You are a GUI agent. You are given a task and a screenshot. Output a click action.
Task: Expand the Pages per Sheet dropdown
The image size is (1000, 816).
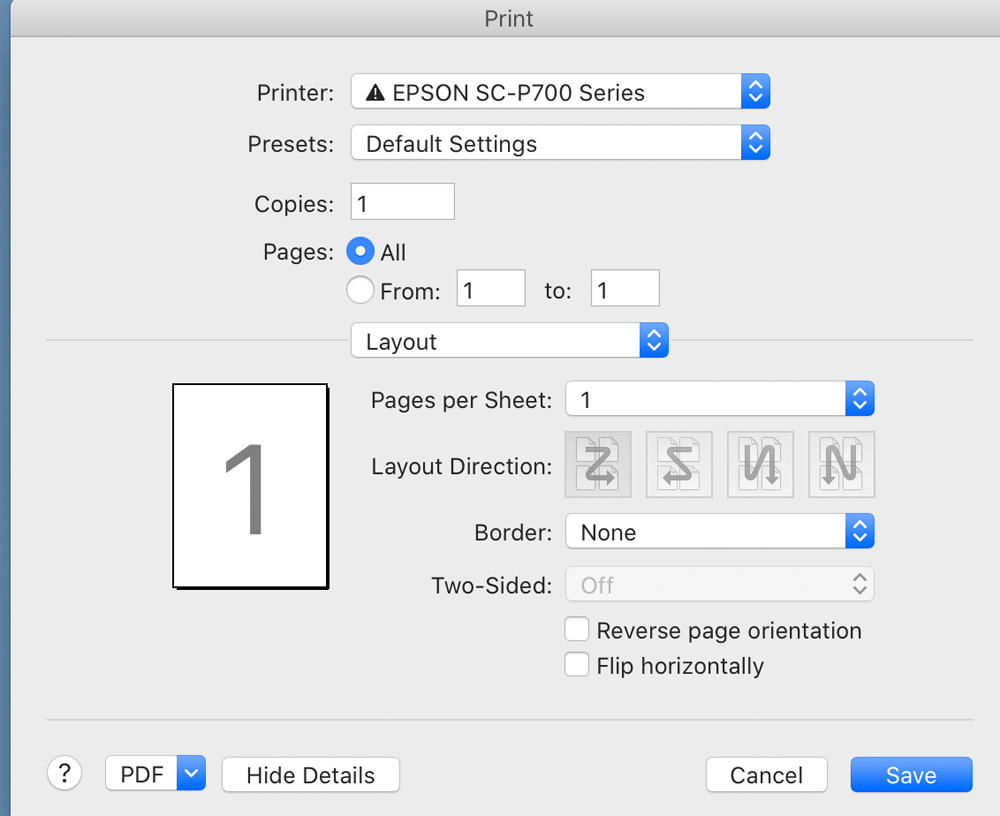point(720,400)
